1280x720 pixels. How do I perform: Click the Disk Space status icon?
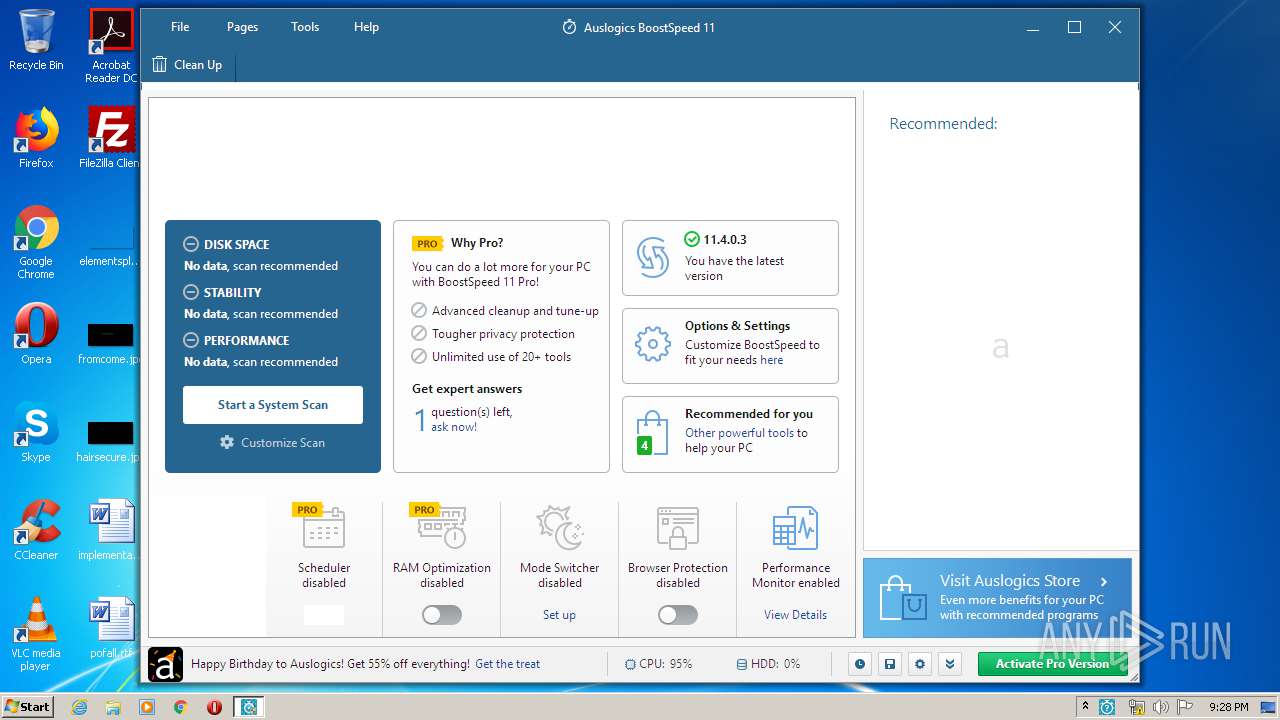[191, 244]
